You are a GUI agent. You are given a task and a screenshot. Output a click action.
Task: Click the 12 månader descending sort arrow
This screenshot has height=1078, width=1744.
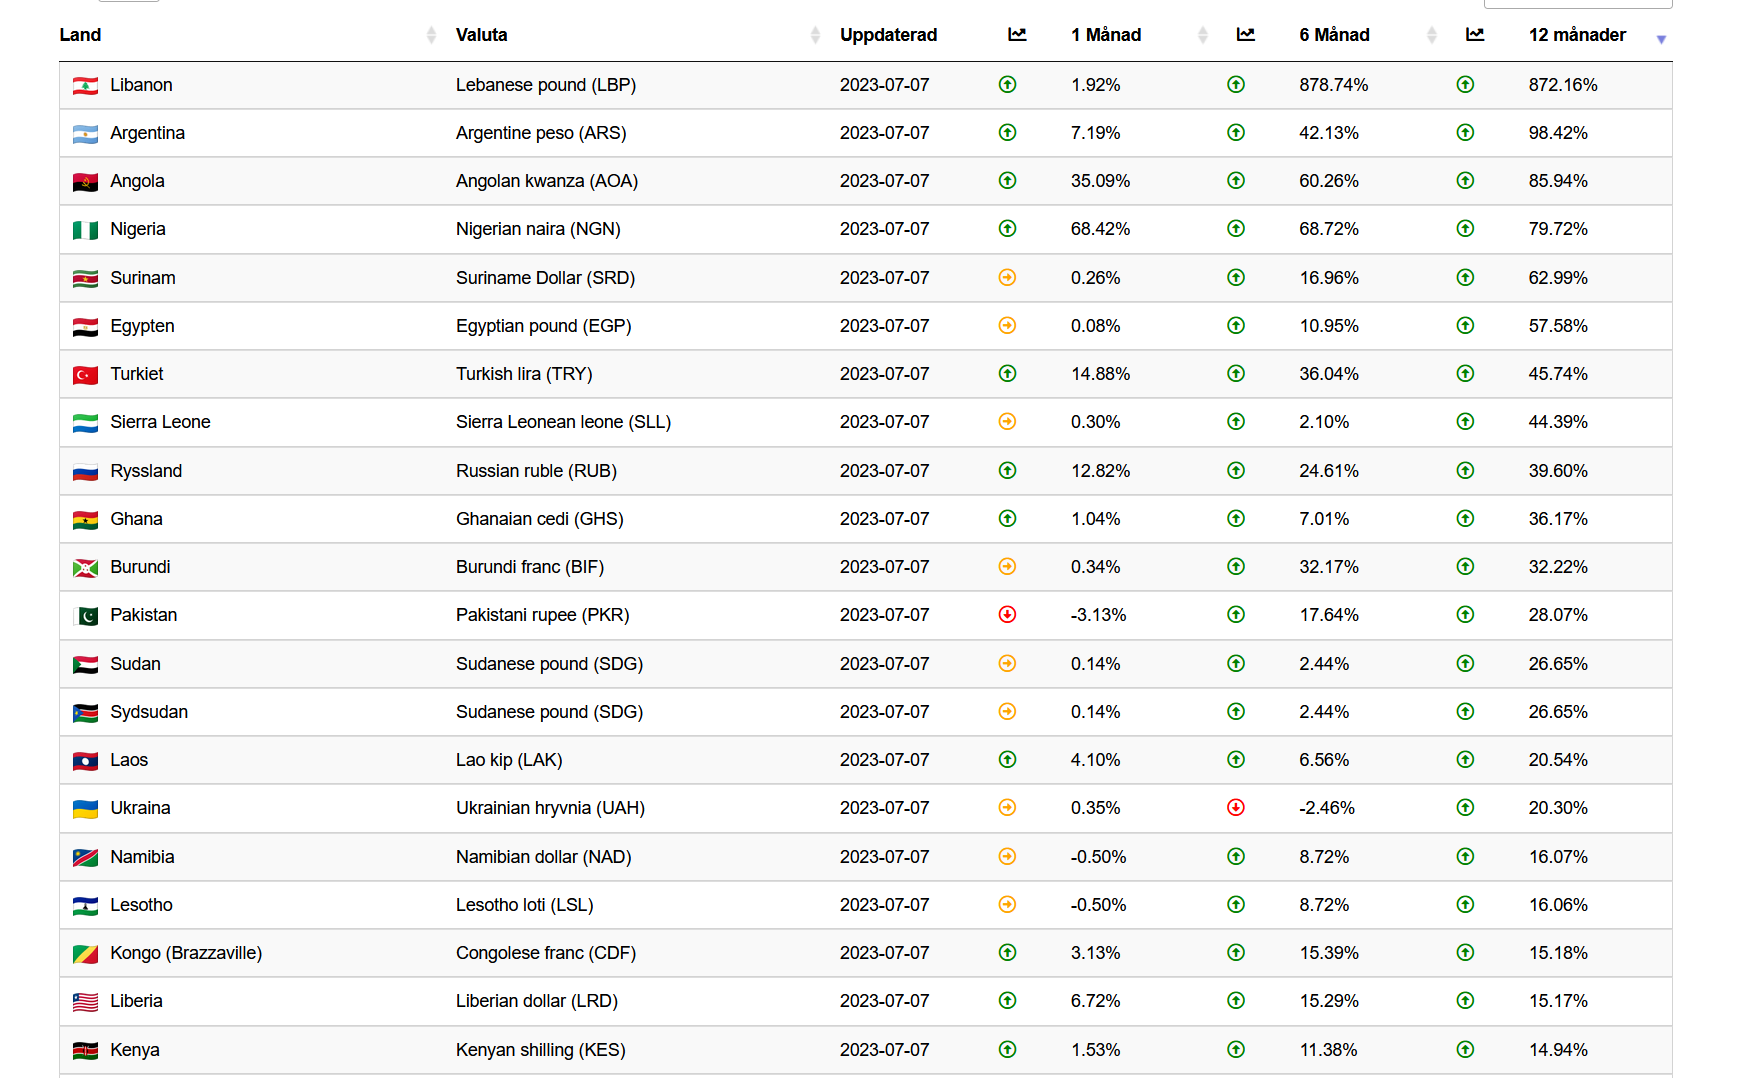coord(1661,39)
